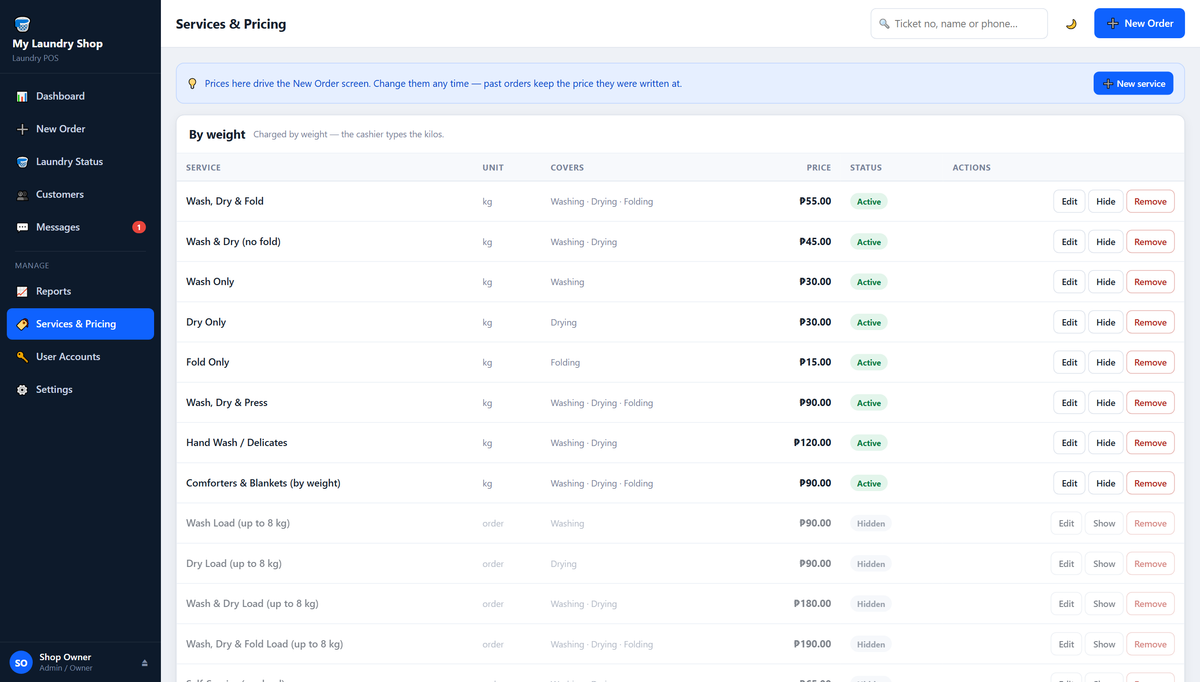Click the New service button
1200x682 pixels.
[1133, 84]
